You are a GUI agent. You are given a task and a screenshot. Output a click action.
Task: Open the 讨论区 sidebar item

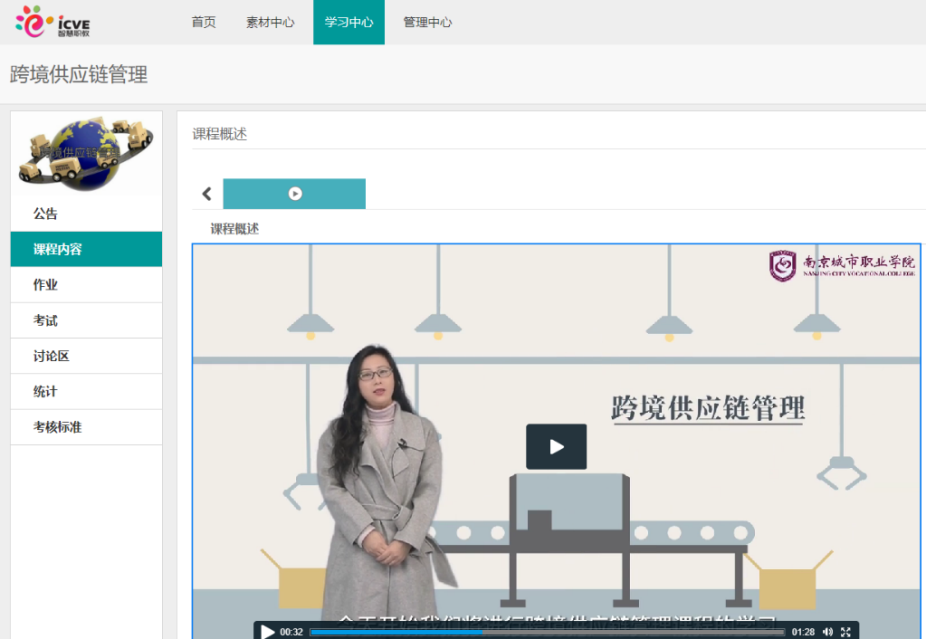click(x=51, y=356)
